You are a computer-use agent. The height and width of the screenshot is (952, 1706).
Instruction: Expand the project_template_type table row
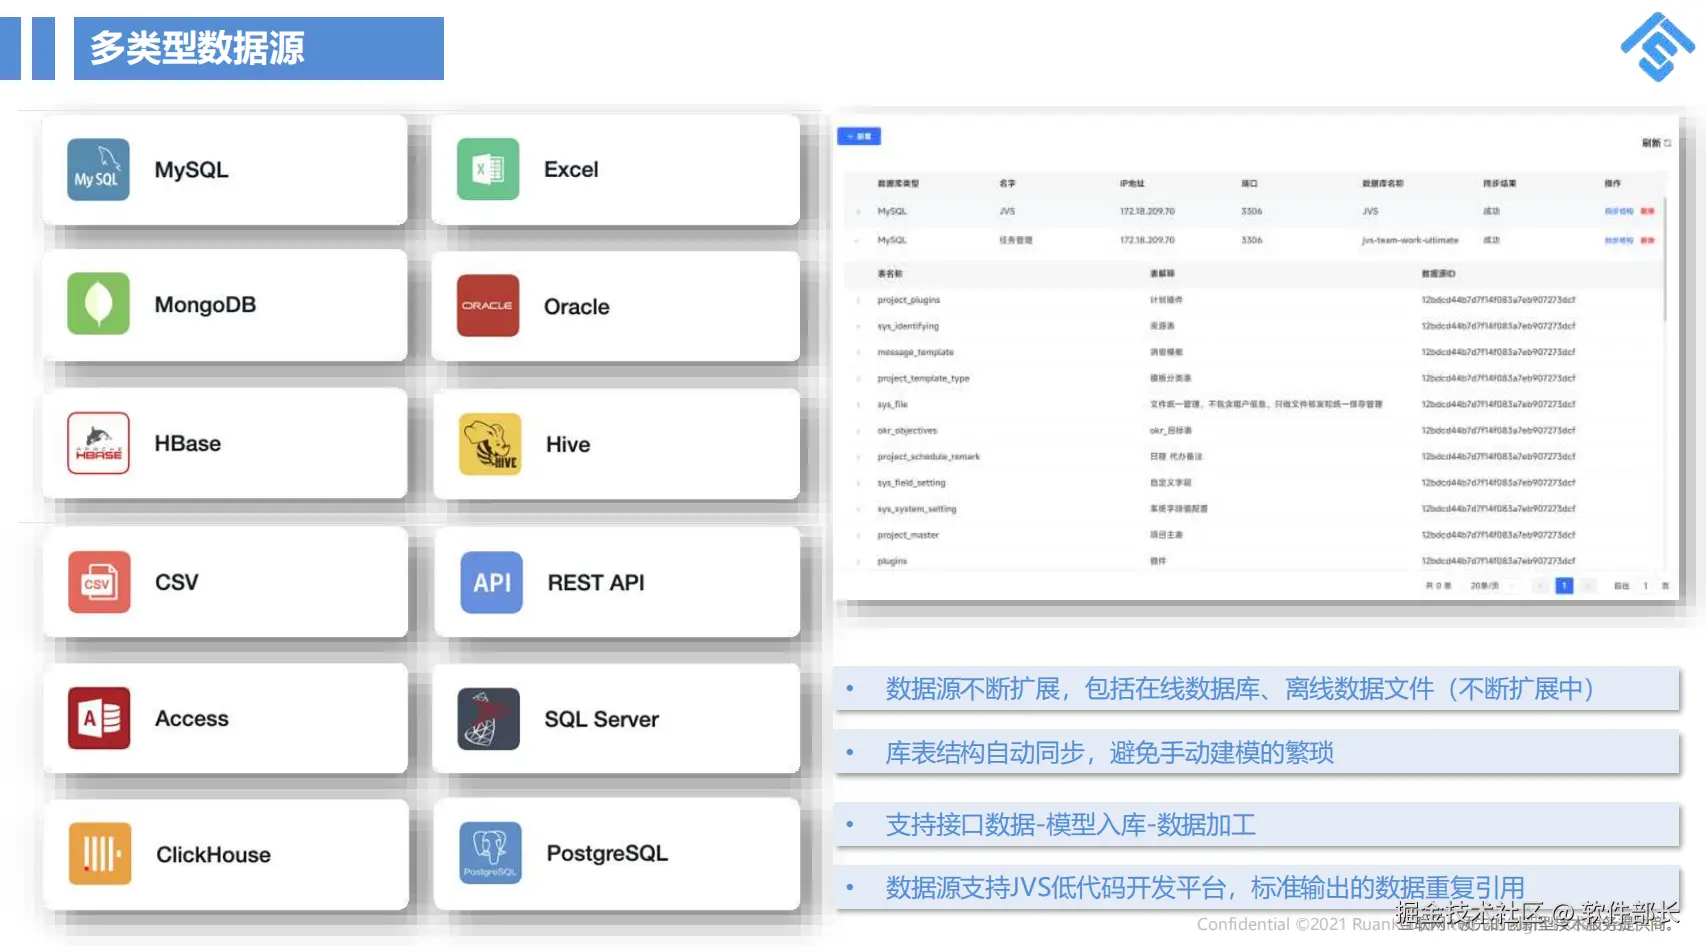tap(858, 378)
